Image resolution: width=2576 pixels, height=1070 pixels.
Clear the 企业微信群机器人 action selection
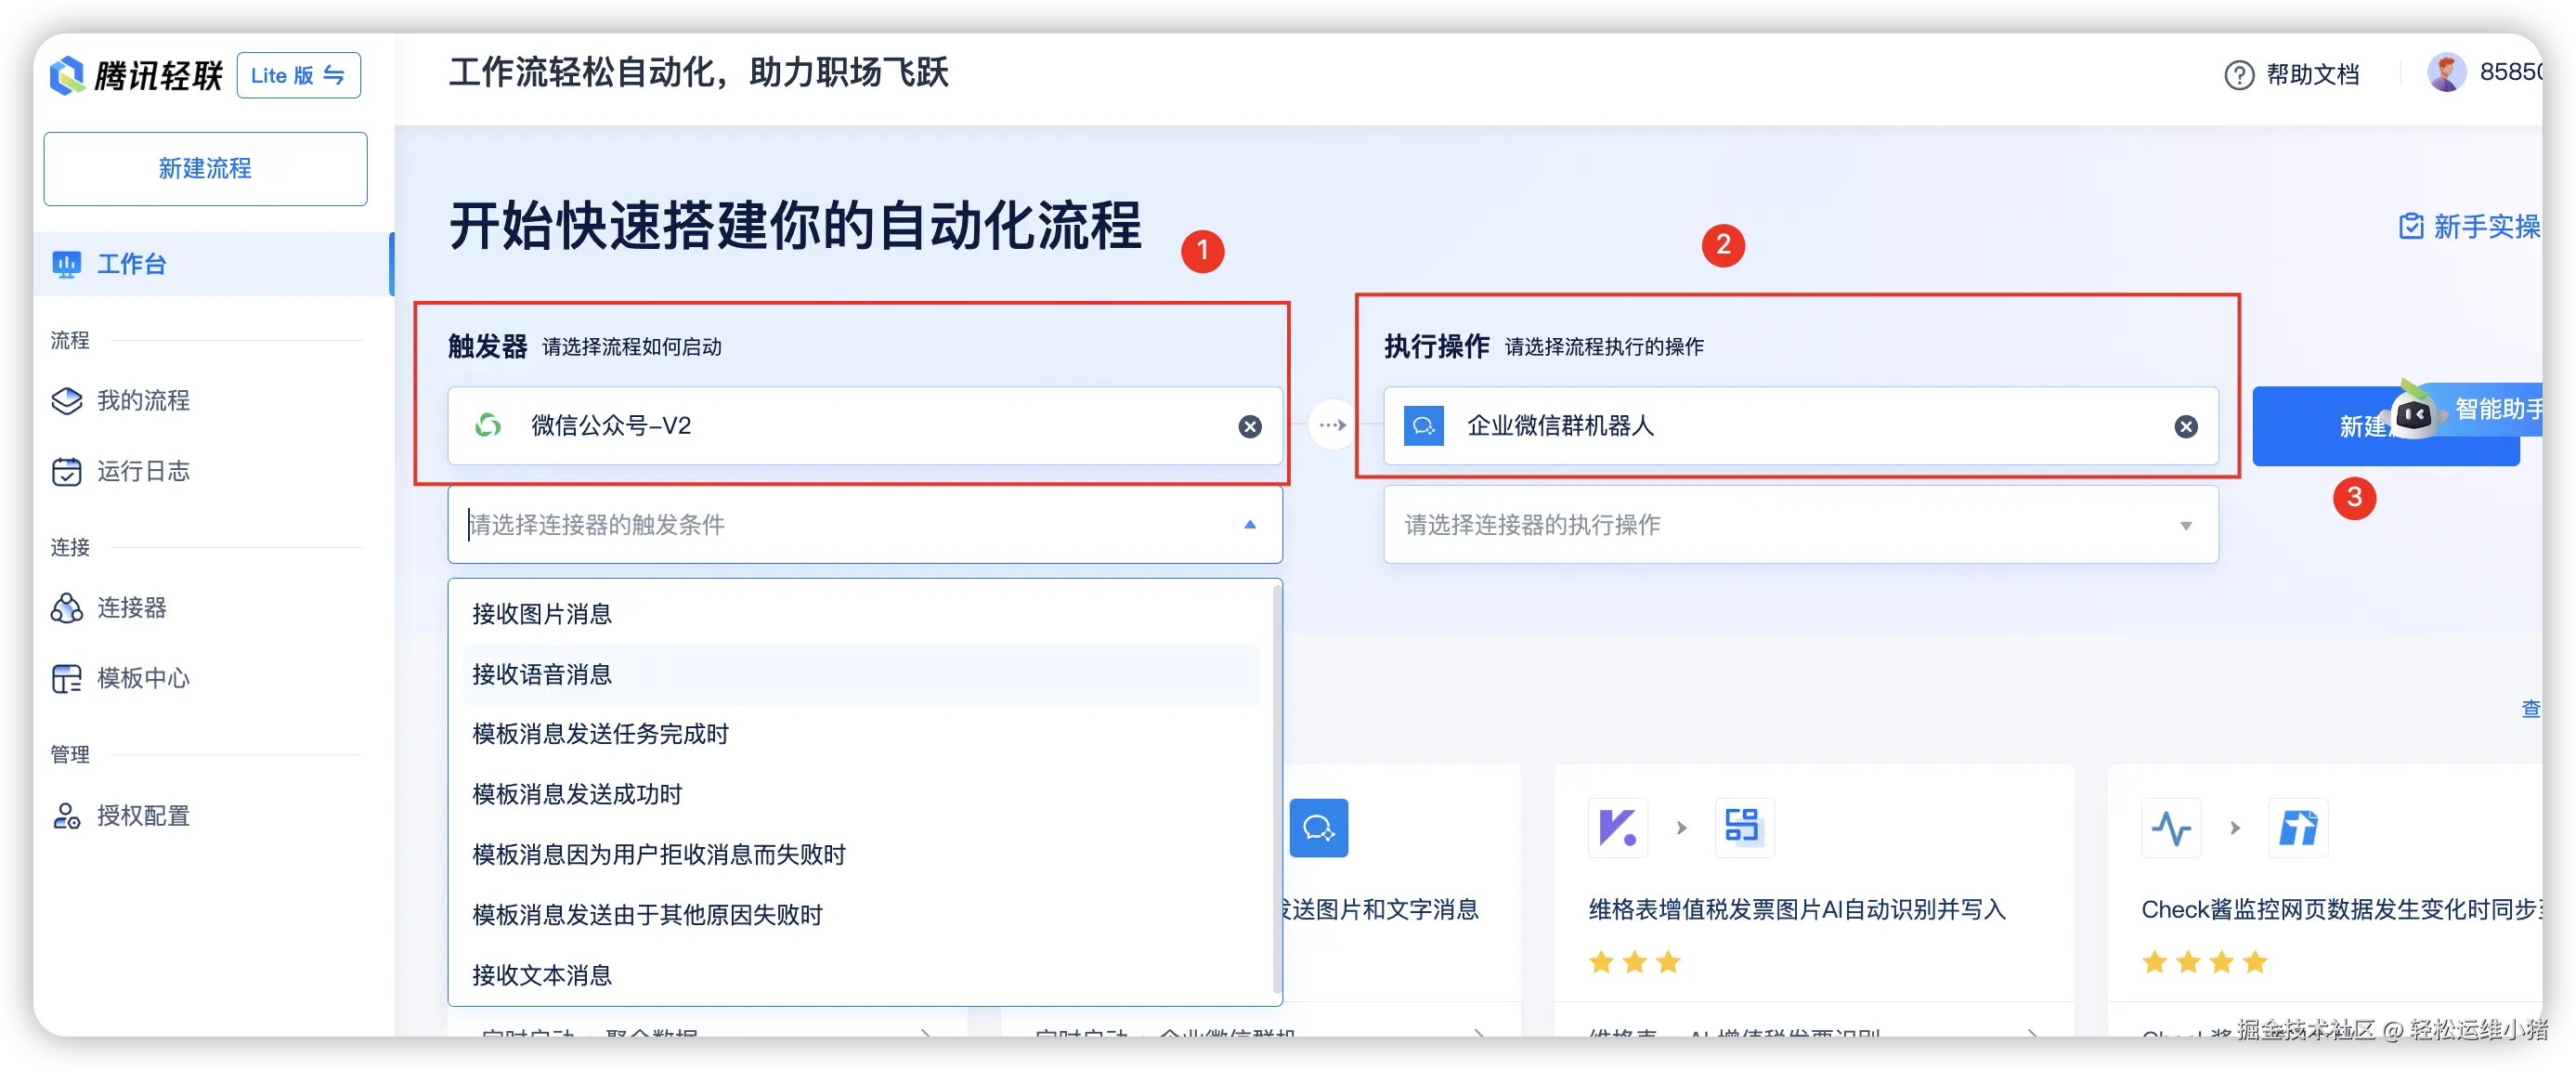(x=2185, y=427)
